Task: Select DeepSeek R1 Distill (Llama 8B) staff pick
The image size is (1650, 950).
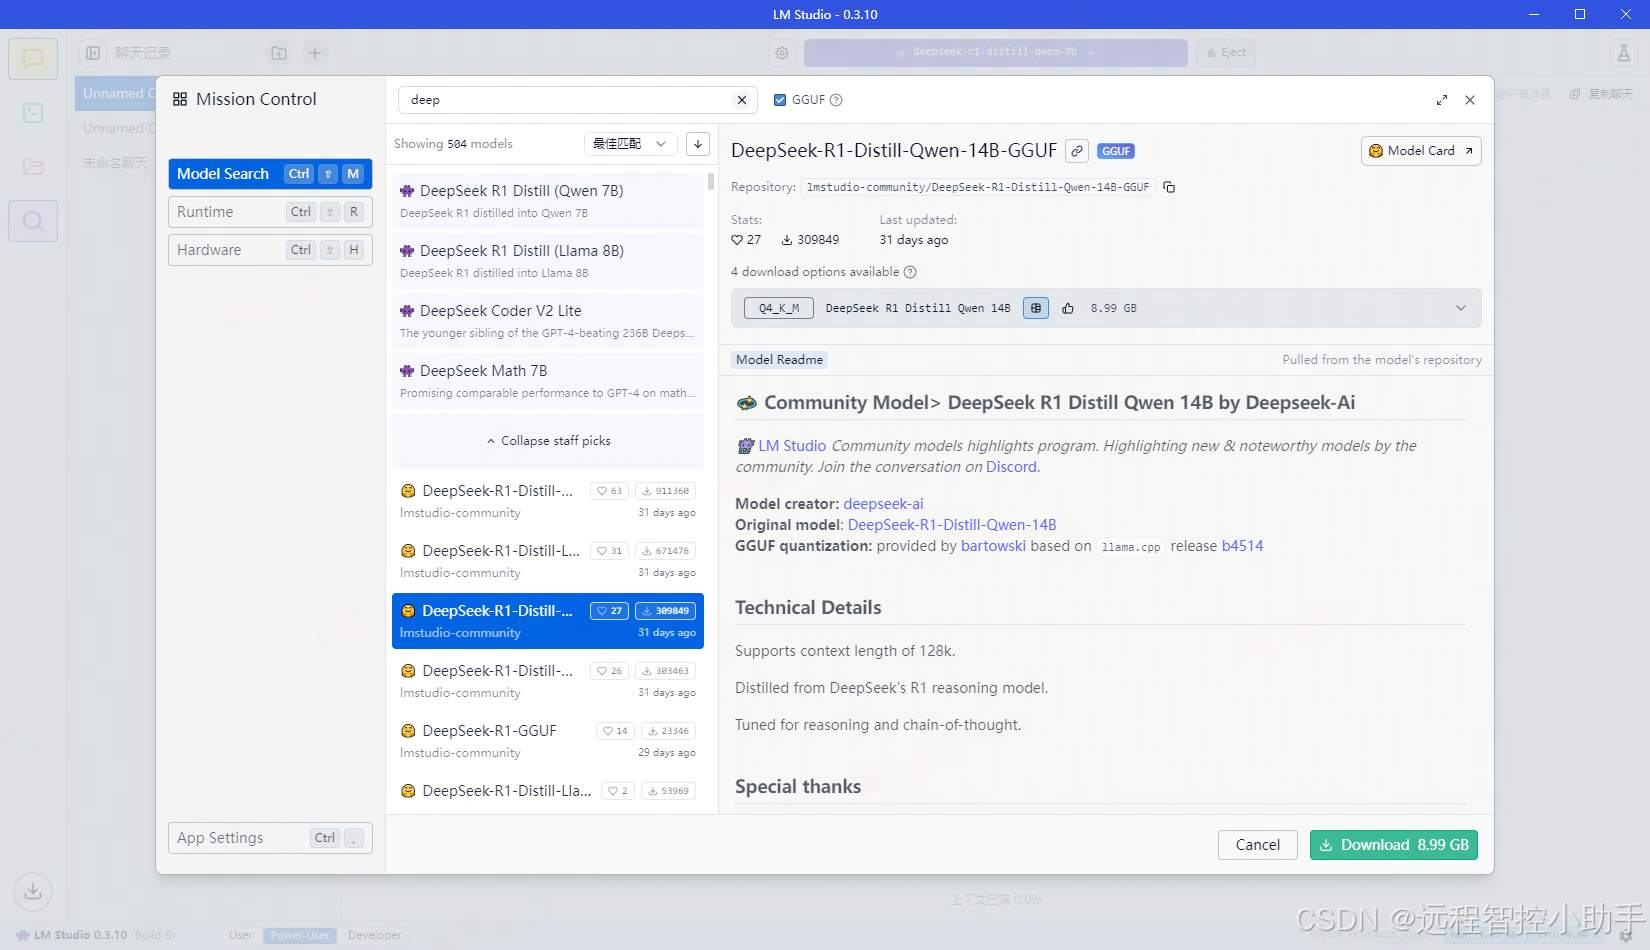Action: point(548,261)
